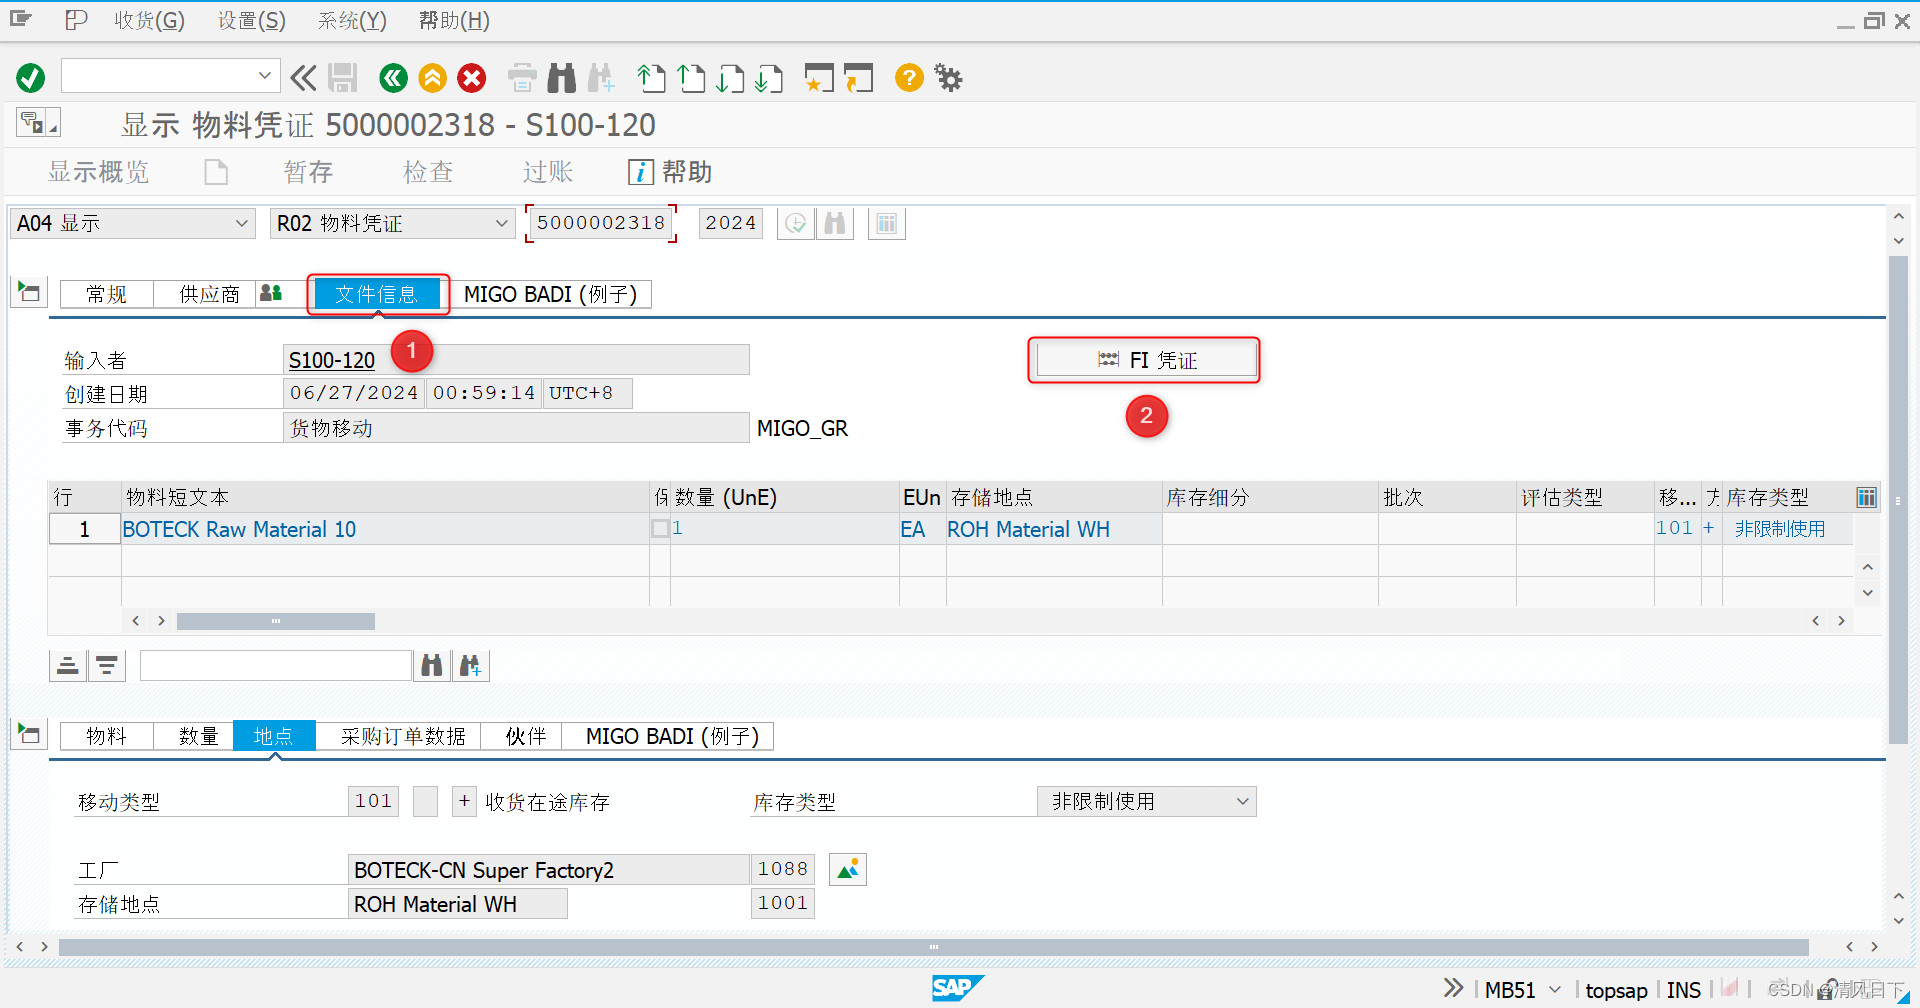The width and height of the screenshot is (1920, 1008).
Task: Open the yellow Help question icon
Action: [909, 77]
